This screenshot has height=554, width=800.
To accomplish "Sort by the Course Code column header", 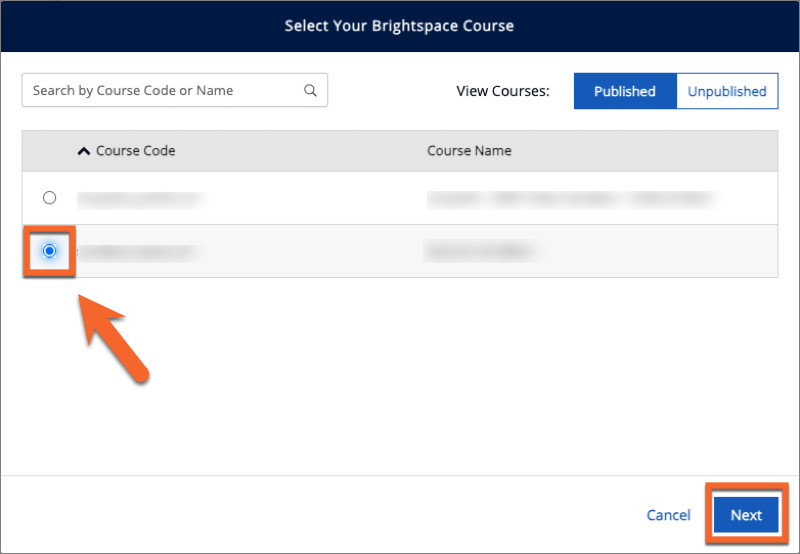I will point(135,151).
